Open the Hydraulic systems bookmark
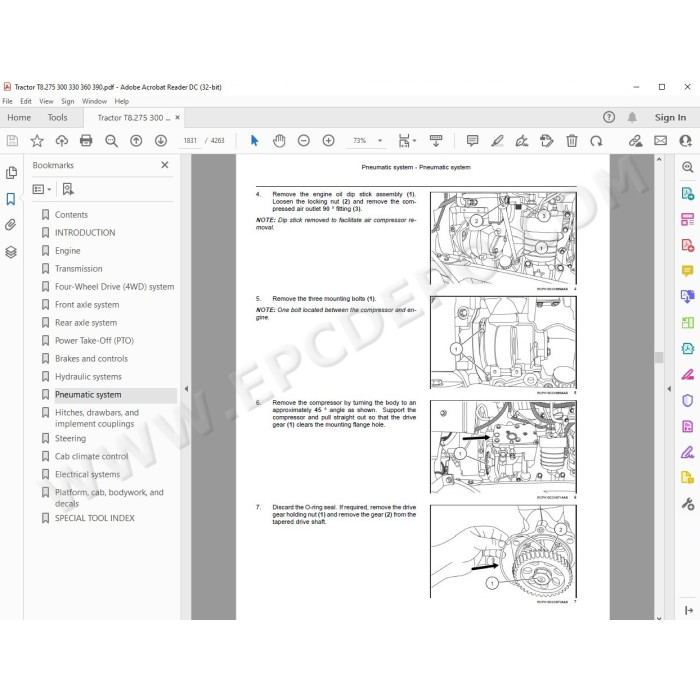The image size is (700, 700). coord(88,376)
